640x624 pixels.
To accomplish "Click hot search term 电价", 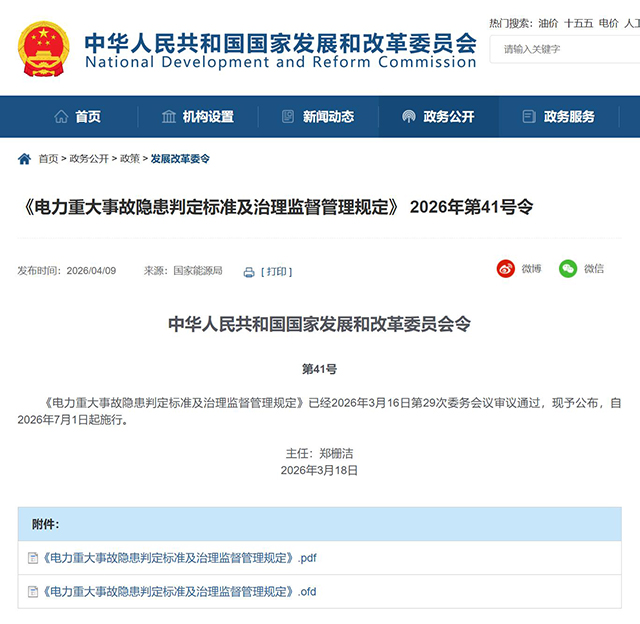I will click(608, 22).
